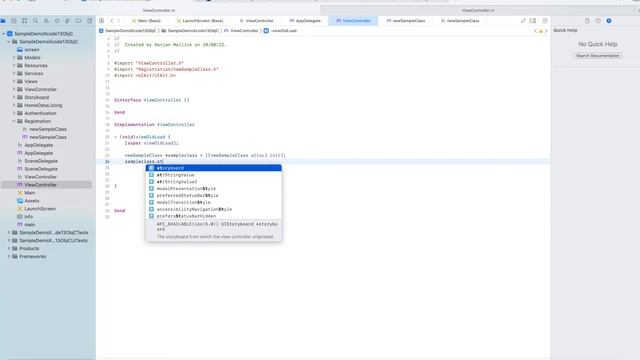Switch to the newSampleClass header (h) tab
Viewport: 640px width, 360px height.
coord(460,20)
